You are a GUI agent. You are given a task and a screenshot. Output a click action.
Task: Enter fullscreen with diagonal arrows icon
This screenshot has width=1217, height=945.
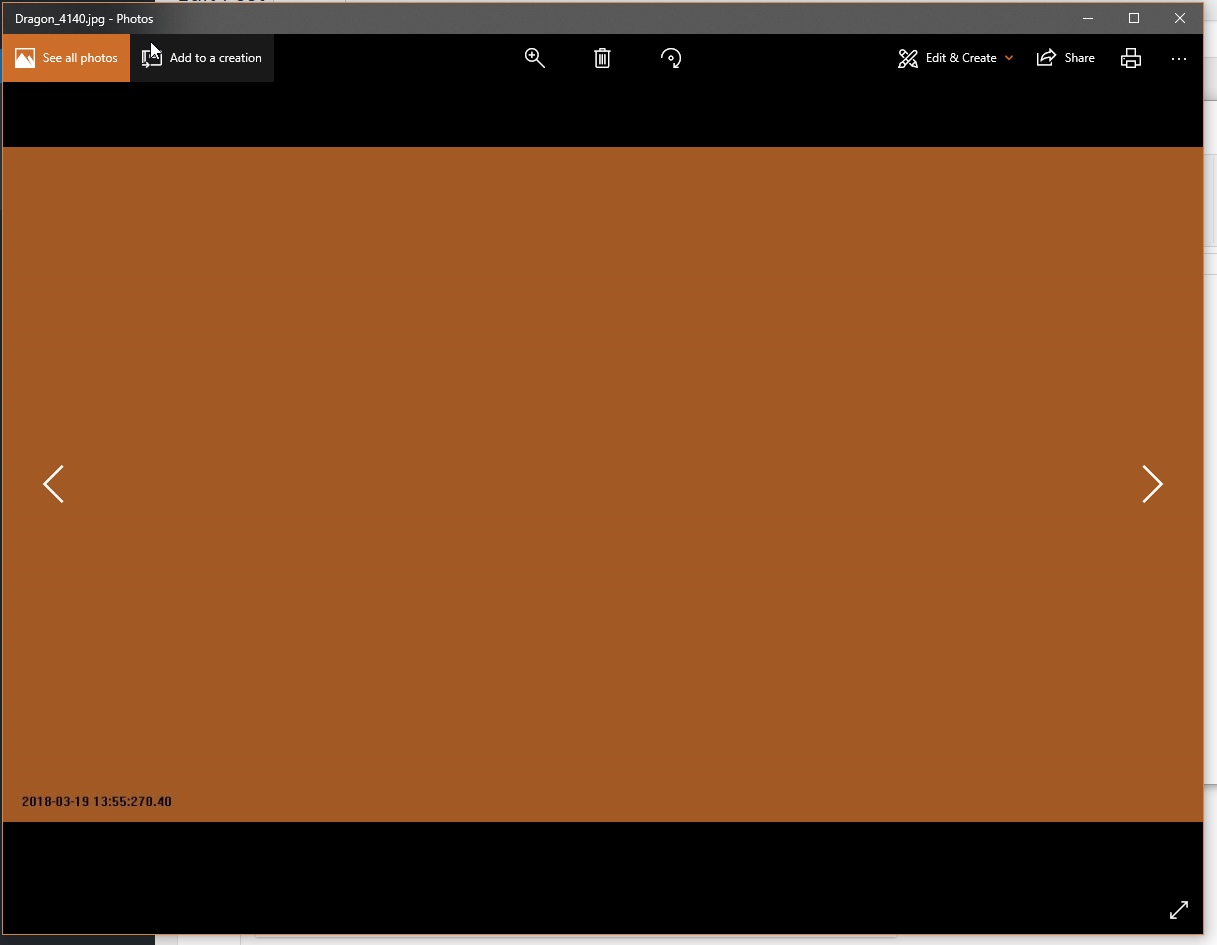click(x=1179, y=910)
